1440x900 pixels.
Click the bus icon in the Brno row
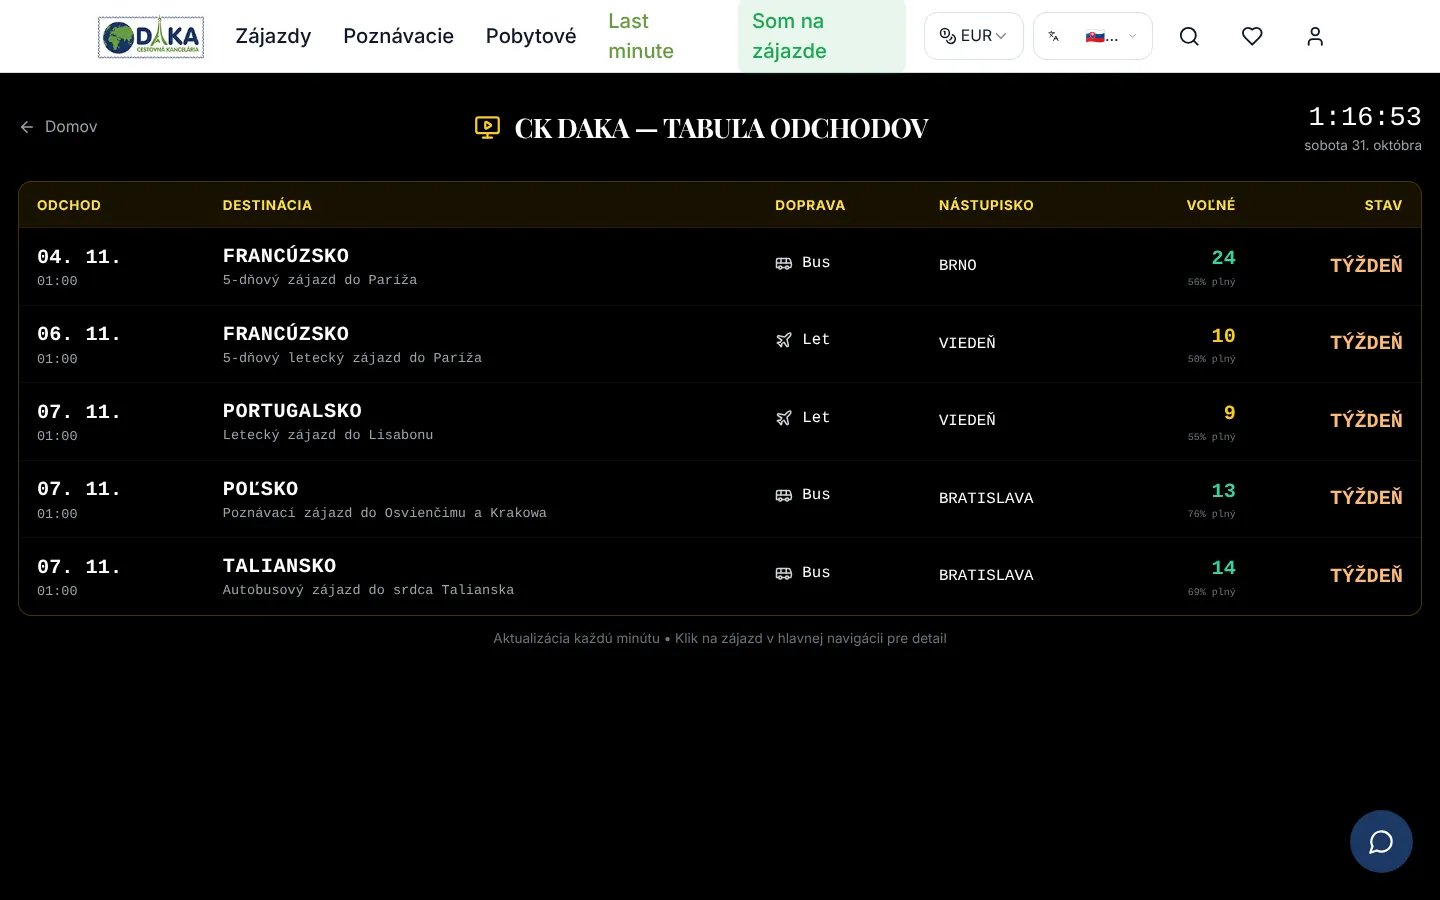(x=784, y=263)
